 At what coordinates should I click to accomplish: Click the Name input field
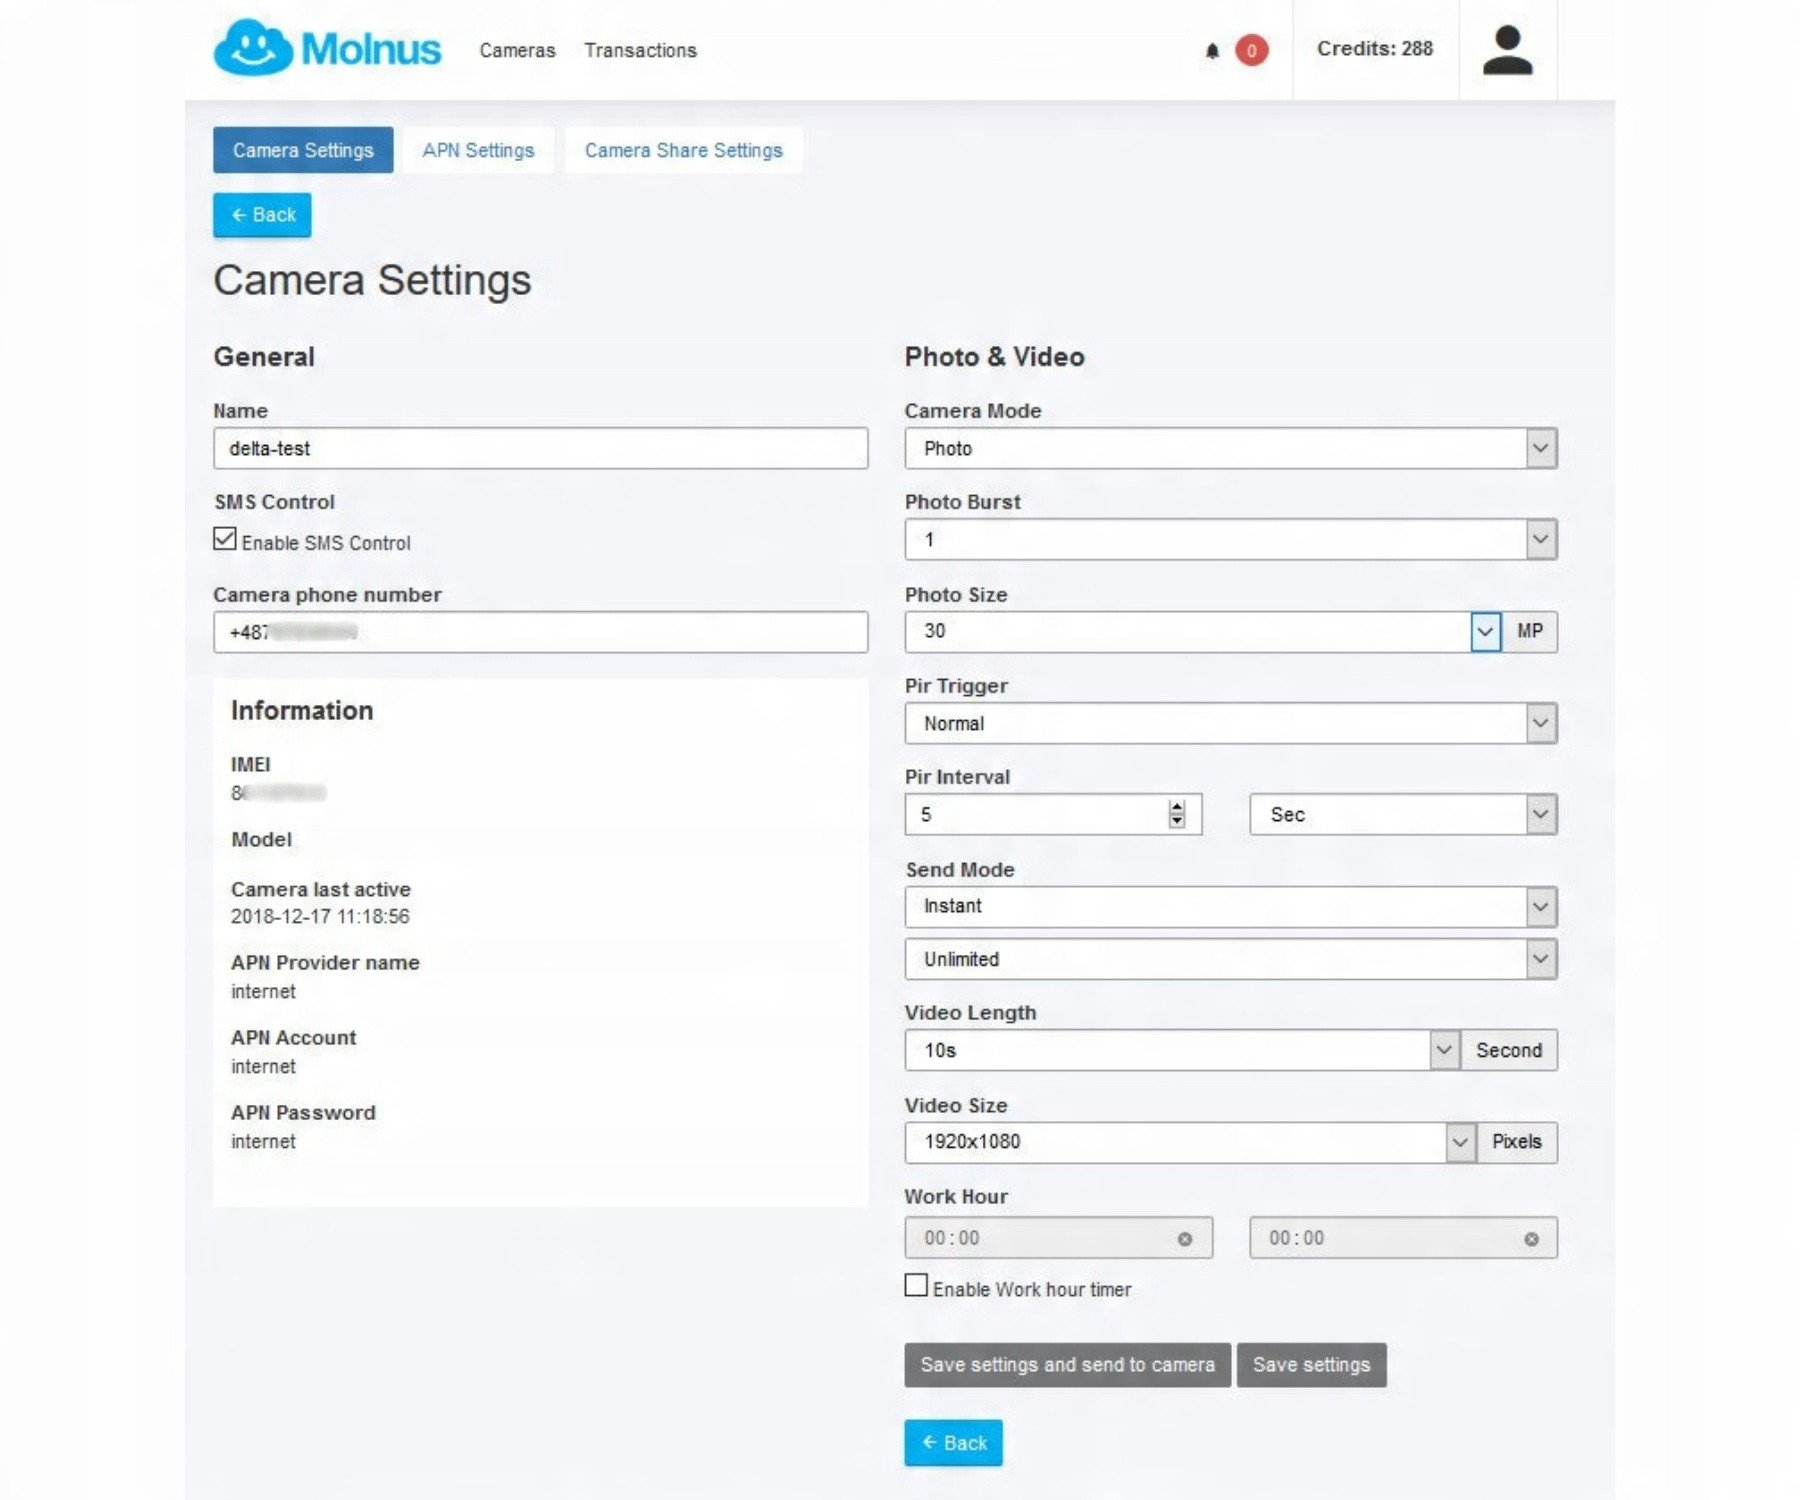540,448
